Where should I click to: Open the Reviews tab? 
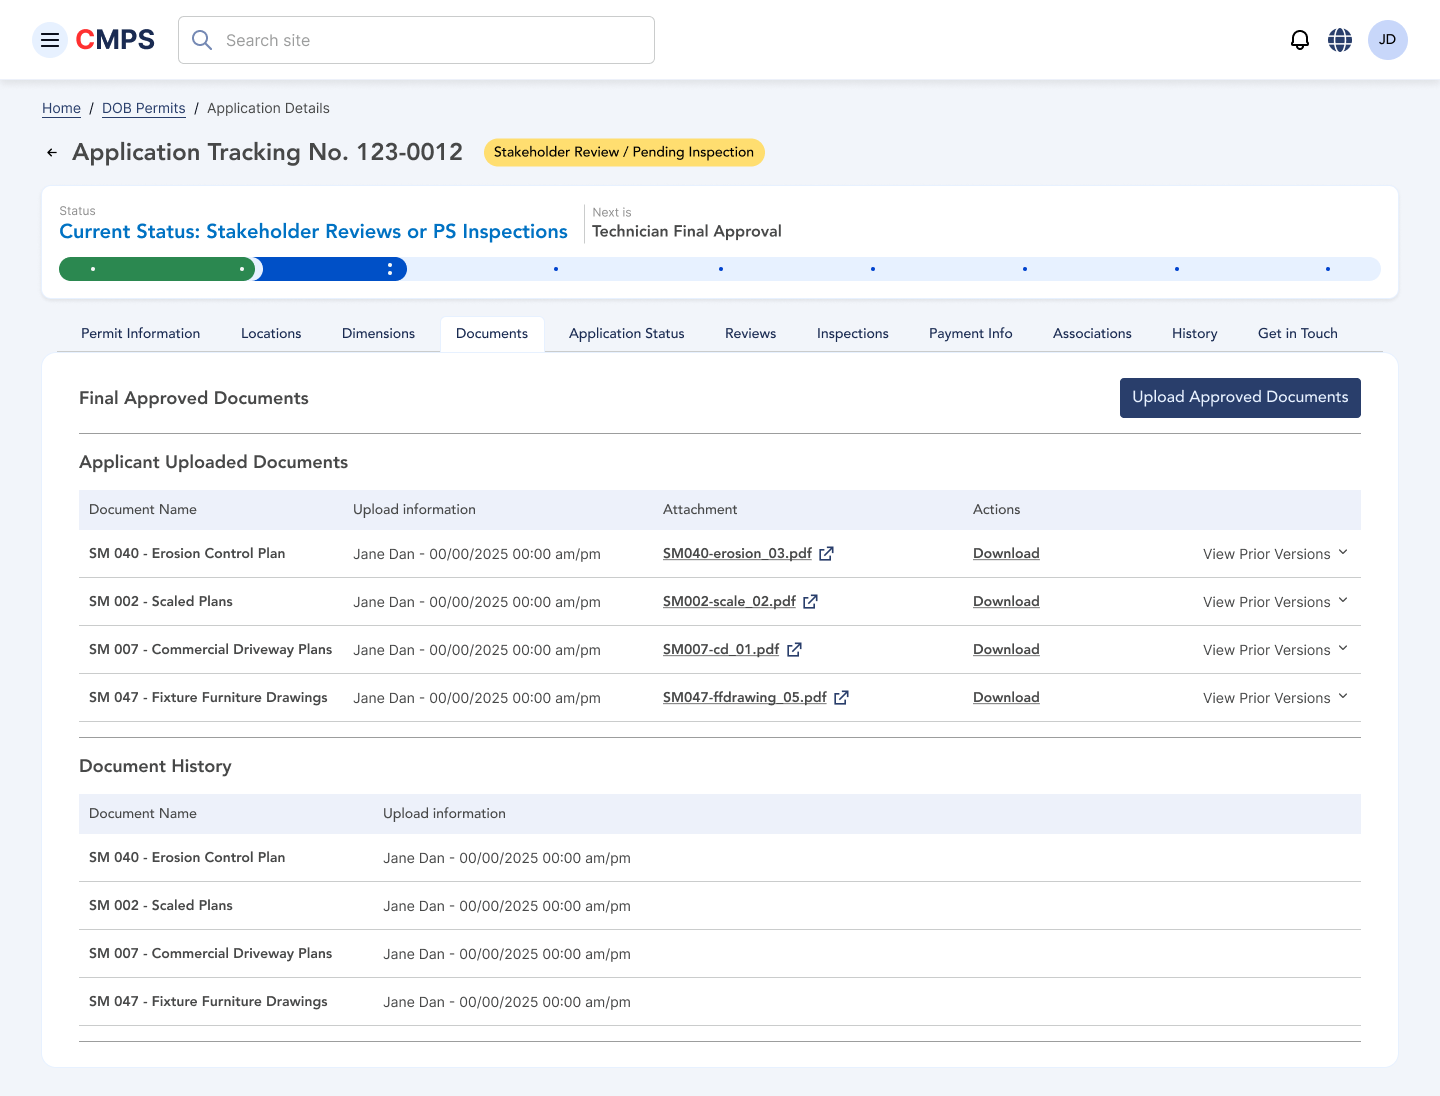(x=750, y=334)
